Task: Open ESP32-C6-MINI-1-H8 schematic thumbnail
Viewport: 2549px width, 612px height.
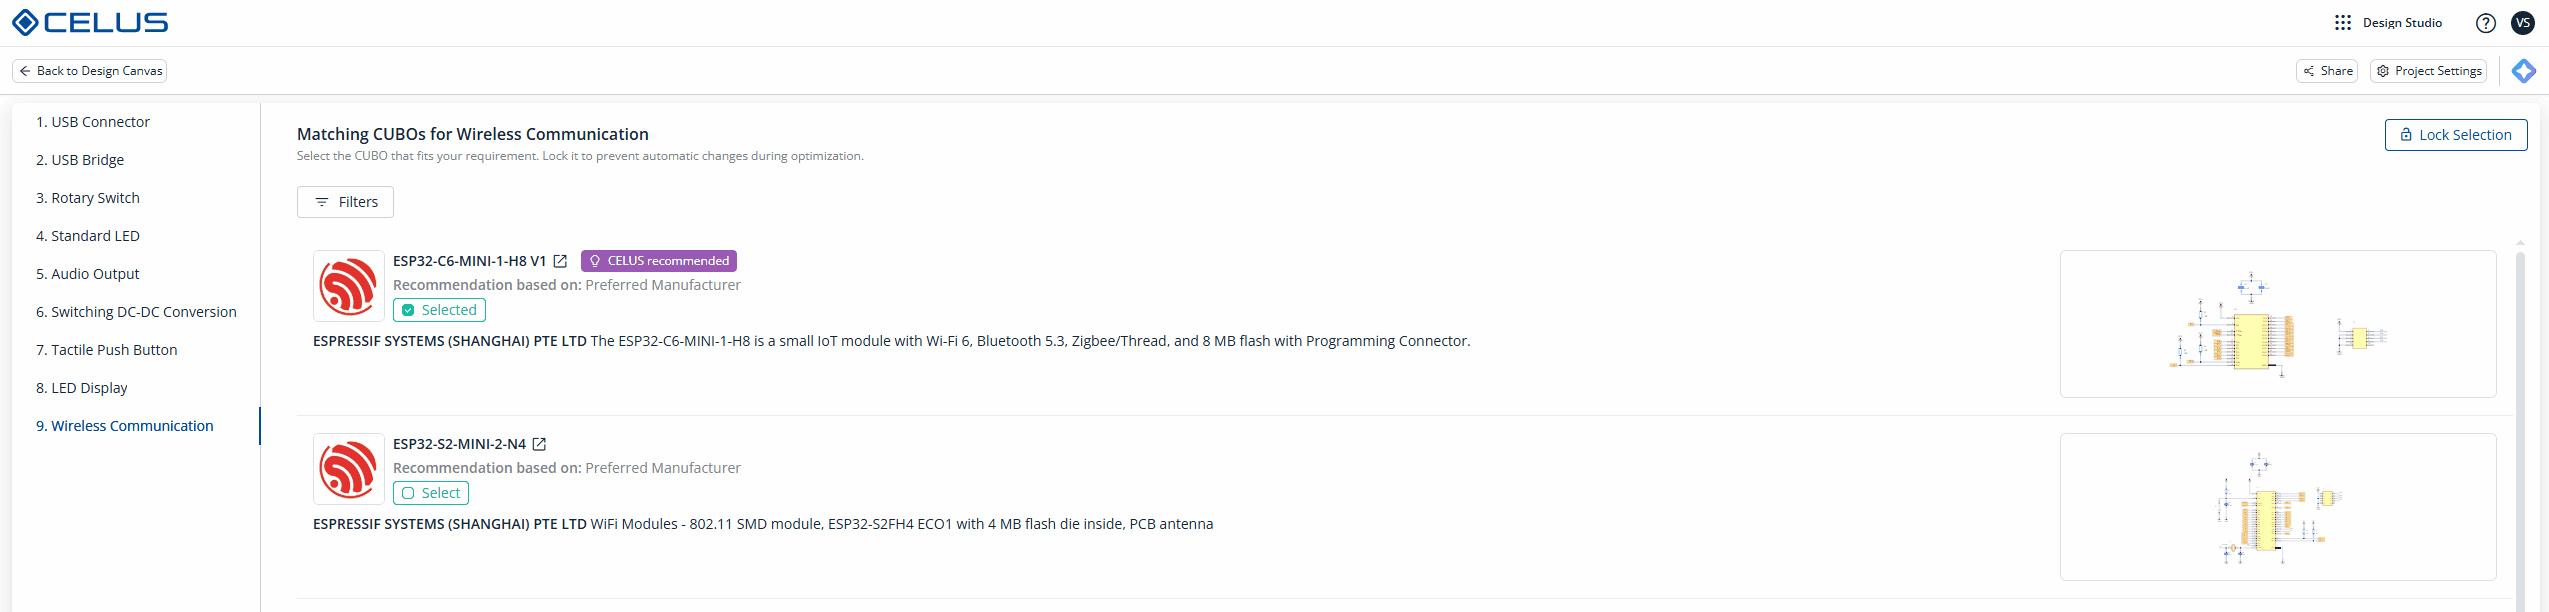Action: point(2277,324)
